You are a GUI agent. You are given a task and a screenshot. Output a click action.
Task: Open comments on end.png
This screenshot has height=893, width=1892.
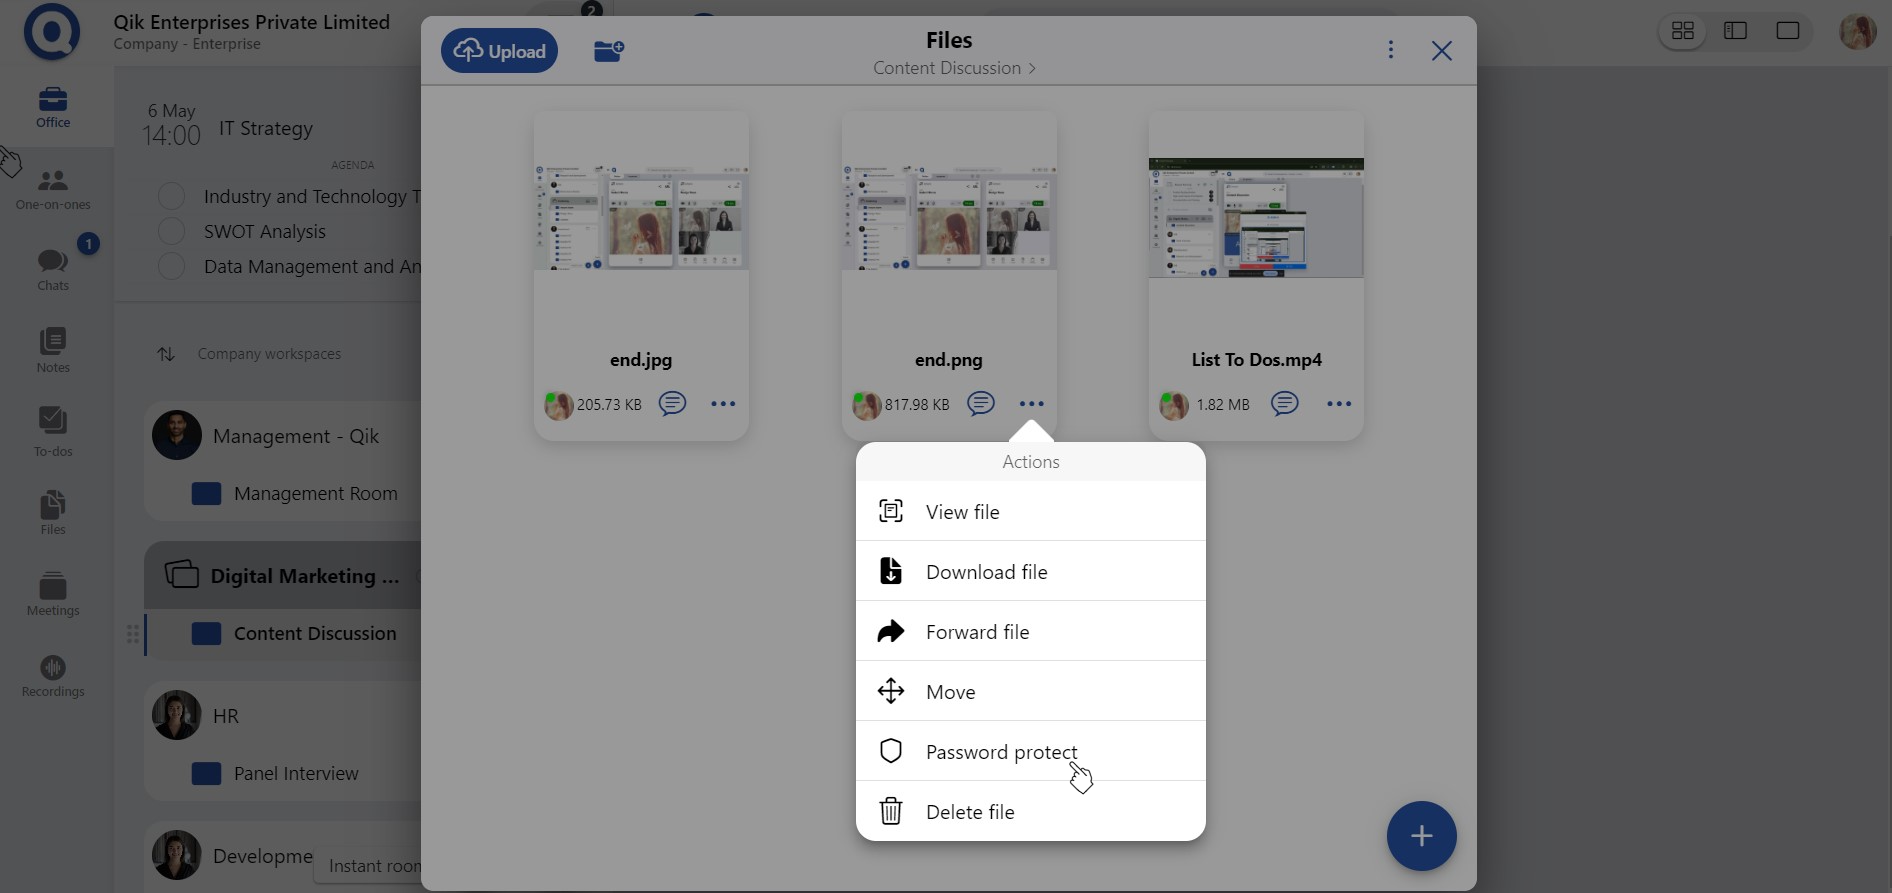pos(980,403)
